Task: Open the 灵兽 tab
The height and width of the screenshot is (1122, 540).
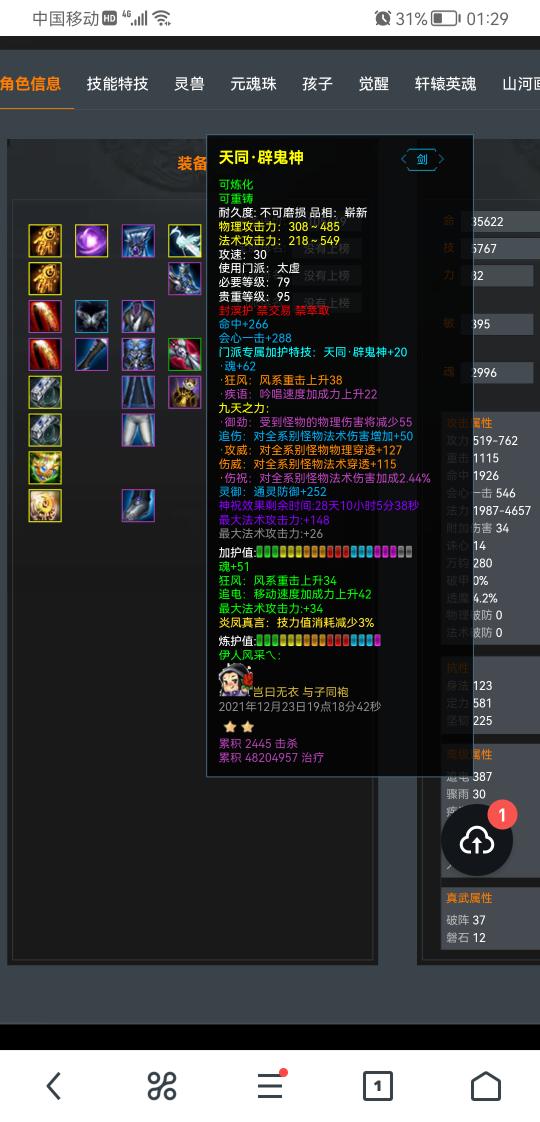Action: tap(190, 84)
